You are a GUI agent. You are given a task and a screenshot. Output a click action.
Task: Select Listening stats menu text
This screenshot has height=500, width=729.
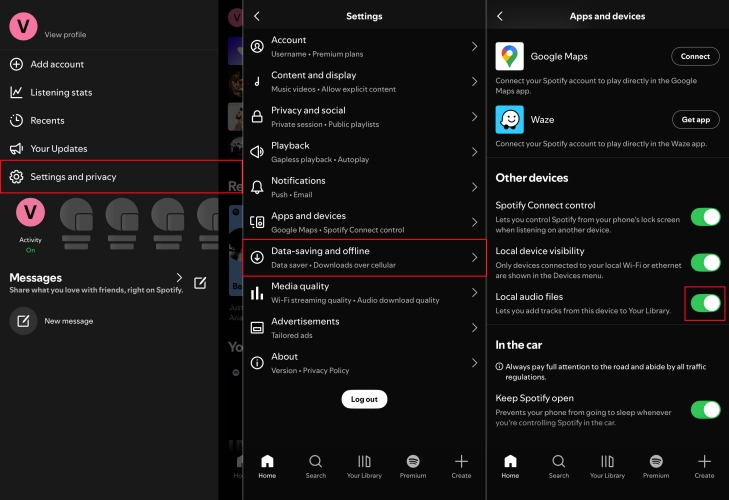coord(61,93)
